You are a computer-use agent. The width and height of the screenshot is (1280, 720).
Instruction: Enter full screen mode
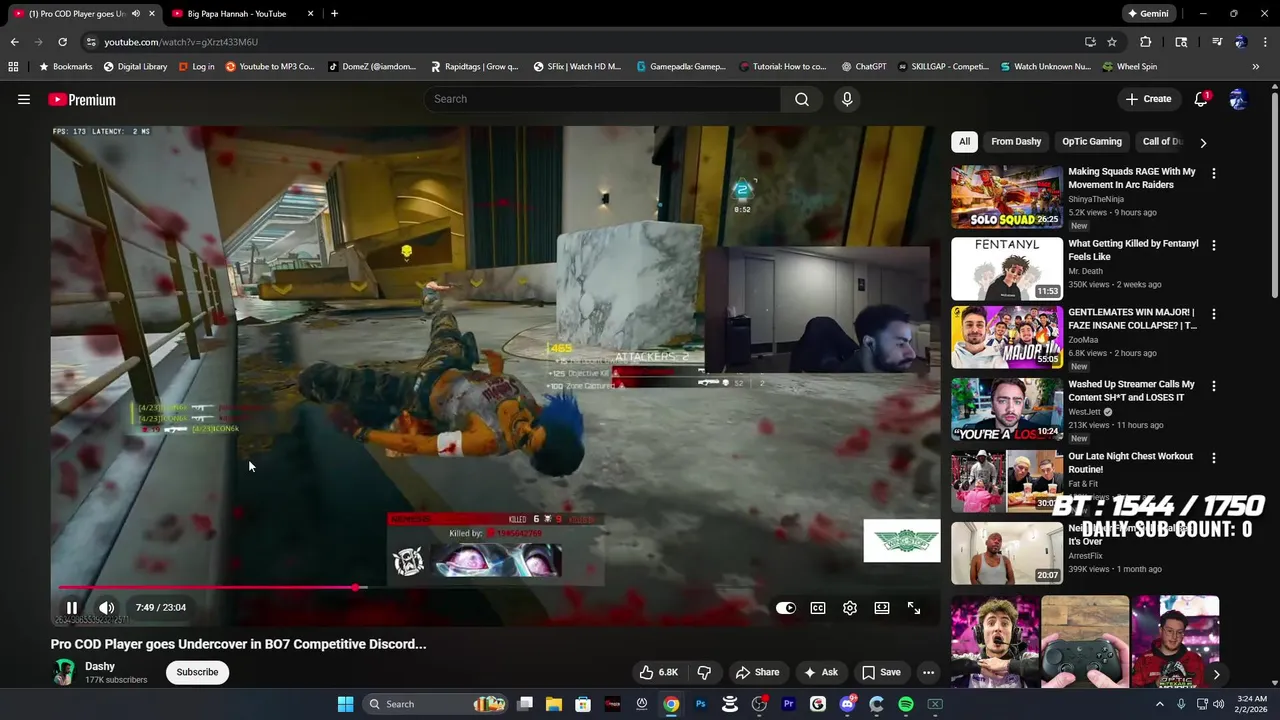coord(914,608)
